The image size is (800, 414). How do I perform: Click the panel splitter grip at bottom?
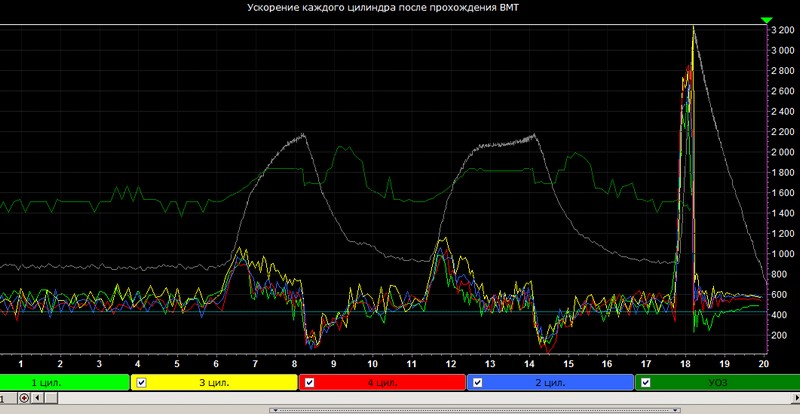[x=476, y=410]
